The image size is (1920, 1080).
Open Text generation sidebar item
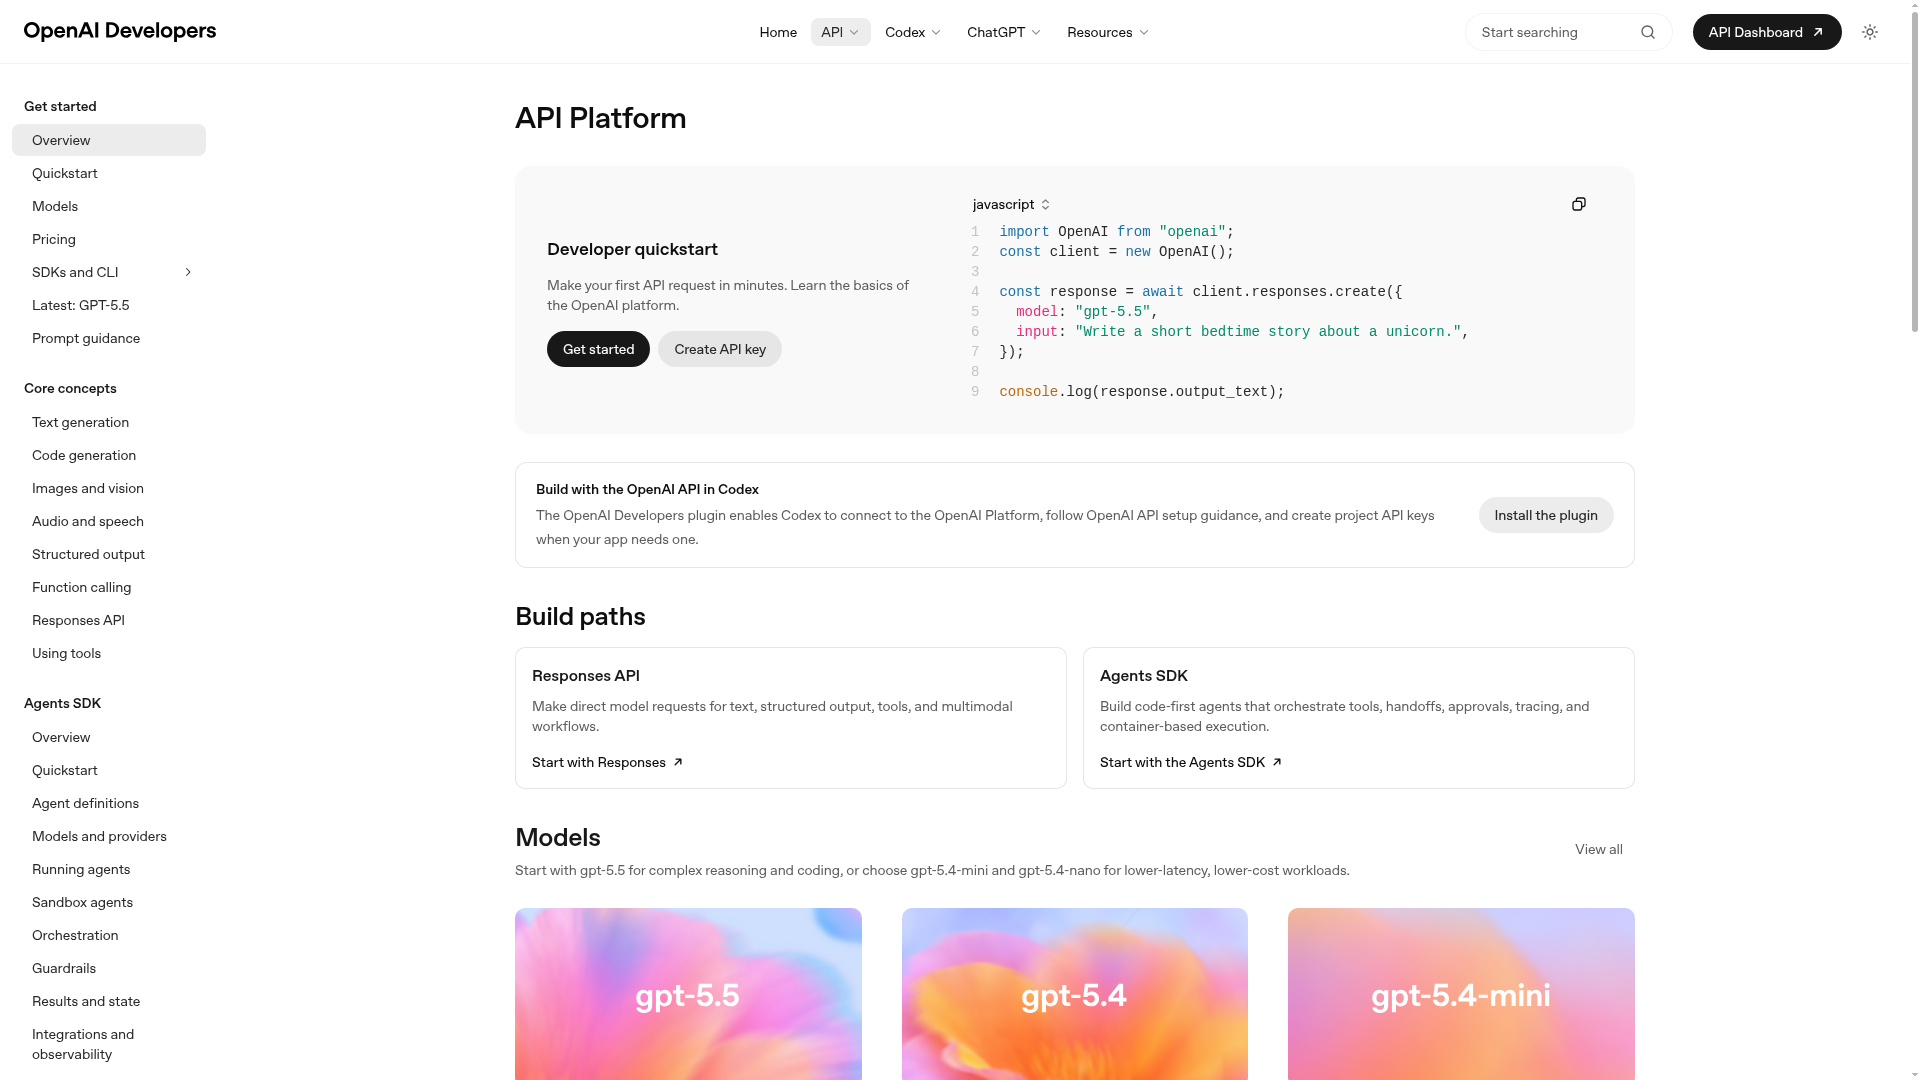tap(109, 422)
